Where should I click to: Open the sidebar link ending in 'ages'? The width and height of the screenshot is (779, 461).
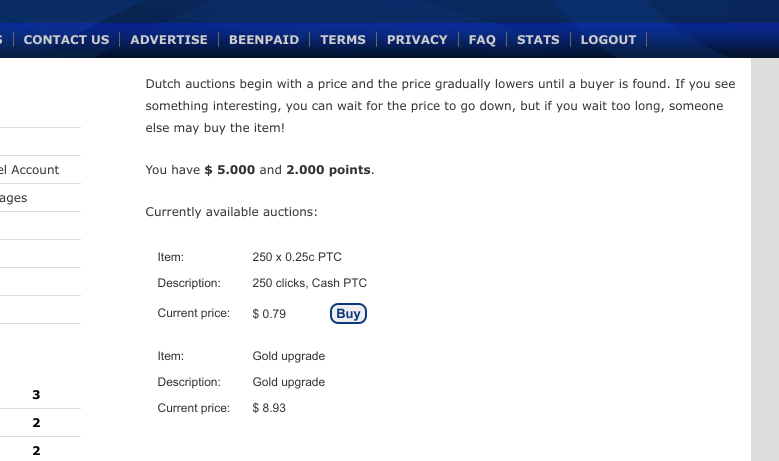(x=14, y=198)
